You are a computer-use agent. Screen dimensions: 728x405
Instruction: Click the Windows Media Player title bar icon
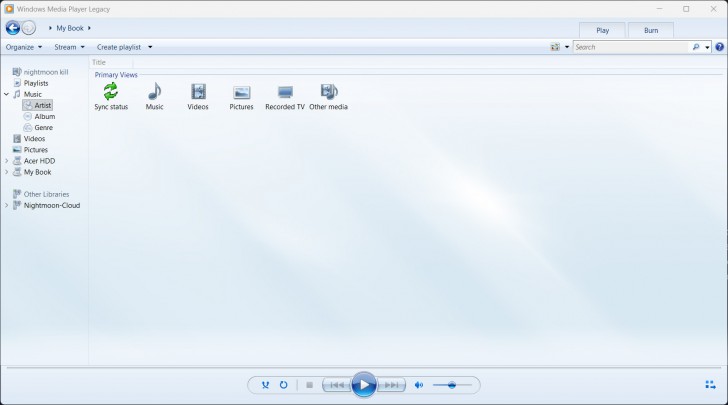[9, 9]
